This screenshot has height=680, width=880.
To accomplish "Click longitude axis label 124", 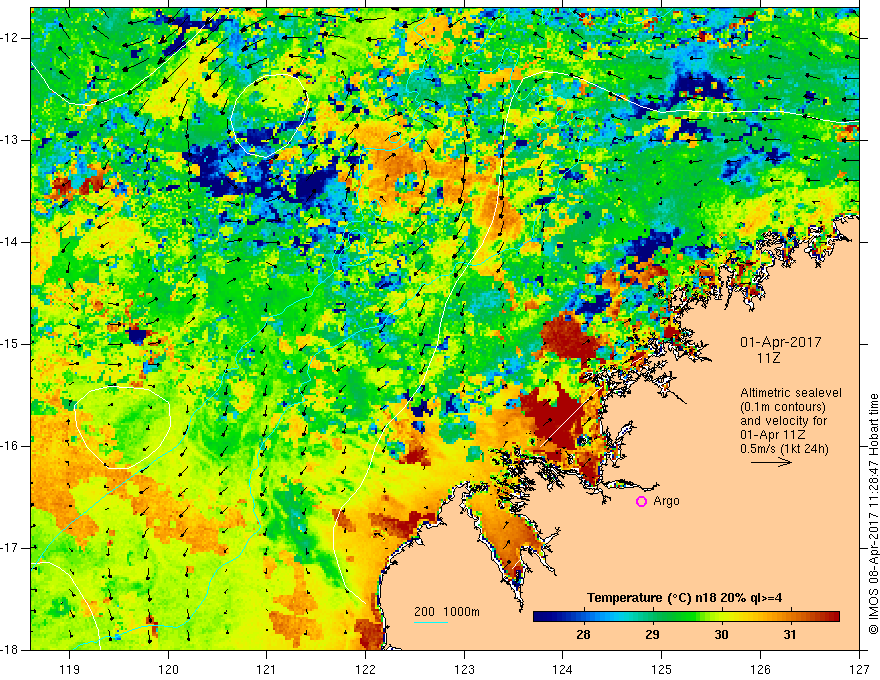I will [x=562, y=669].
